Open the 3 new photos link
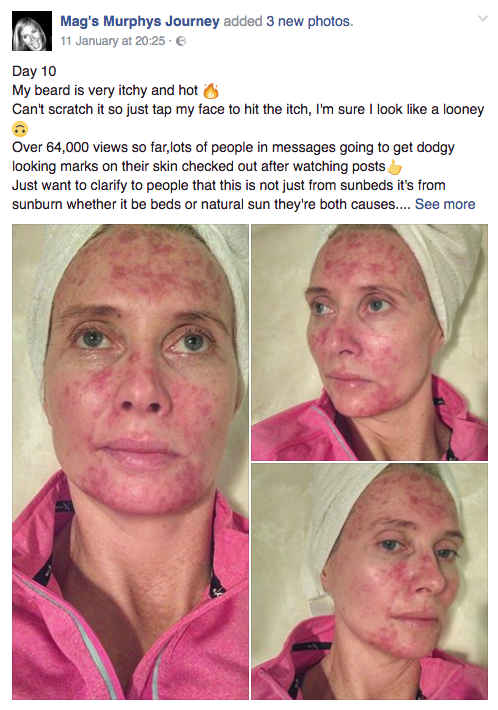498x710 pixels. pyautogui.click(x=309, y=21)
